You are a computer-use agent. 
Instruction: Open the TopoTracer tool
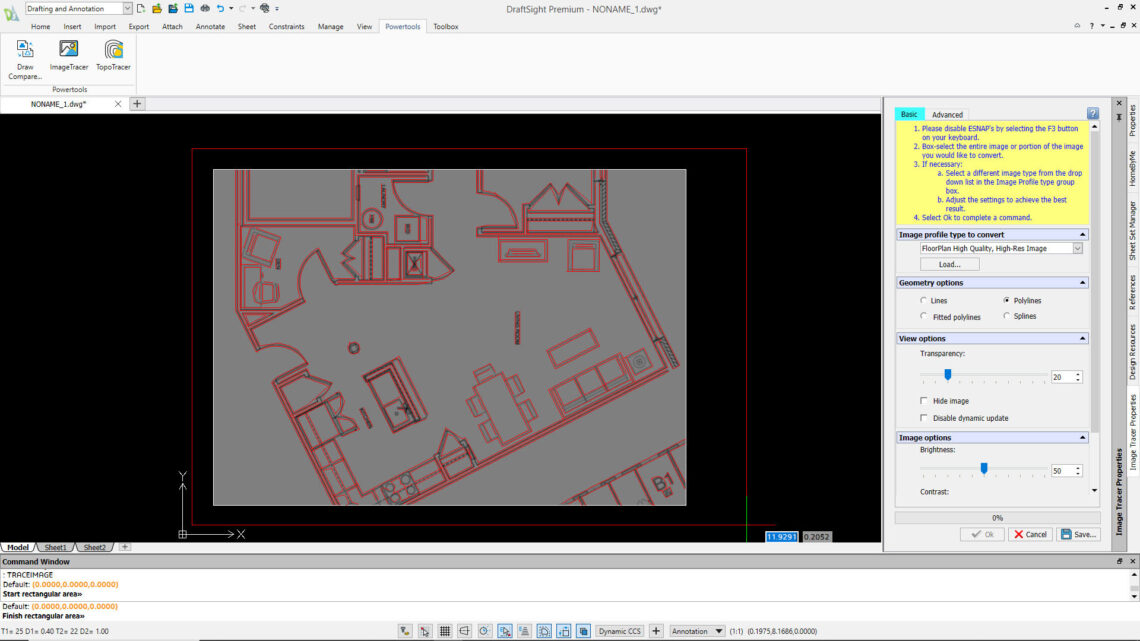coord(112,55)
